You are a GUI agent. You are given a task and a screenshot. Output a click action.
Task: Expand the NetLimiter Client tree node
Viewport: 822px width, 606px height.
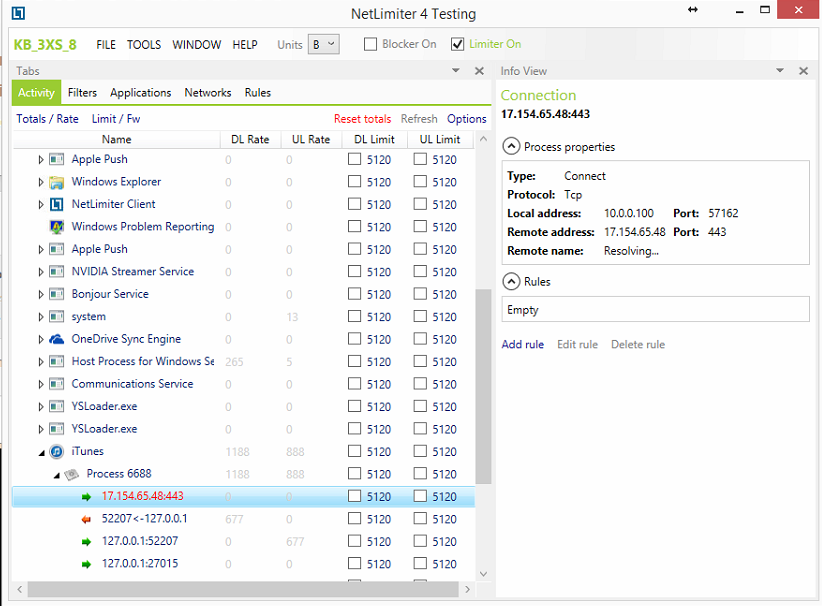(x=41, y=204)
